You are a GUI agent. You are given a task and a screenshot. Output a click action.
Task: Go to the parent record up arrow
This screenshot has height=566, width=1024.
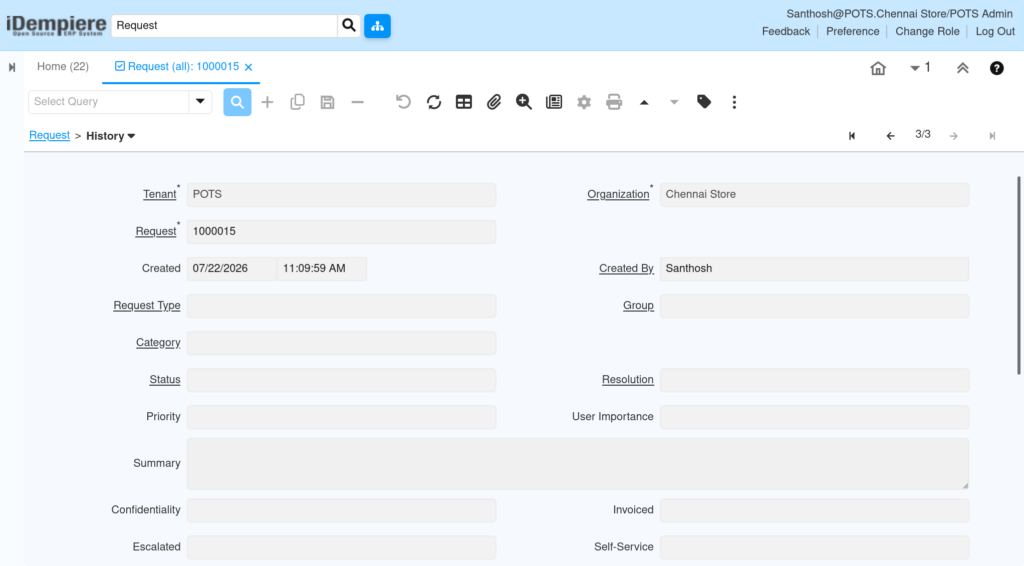[x=644, y=102]
